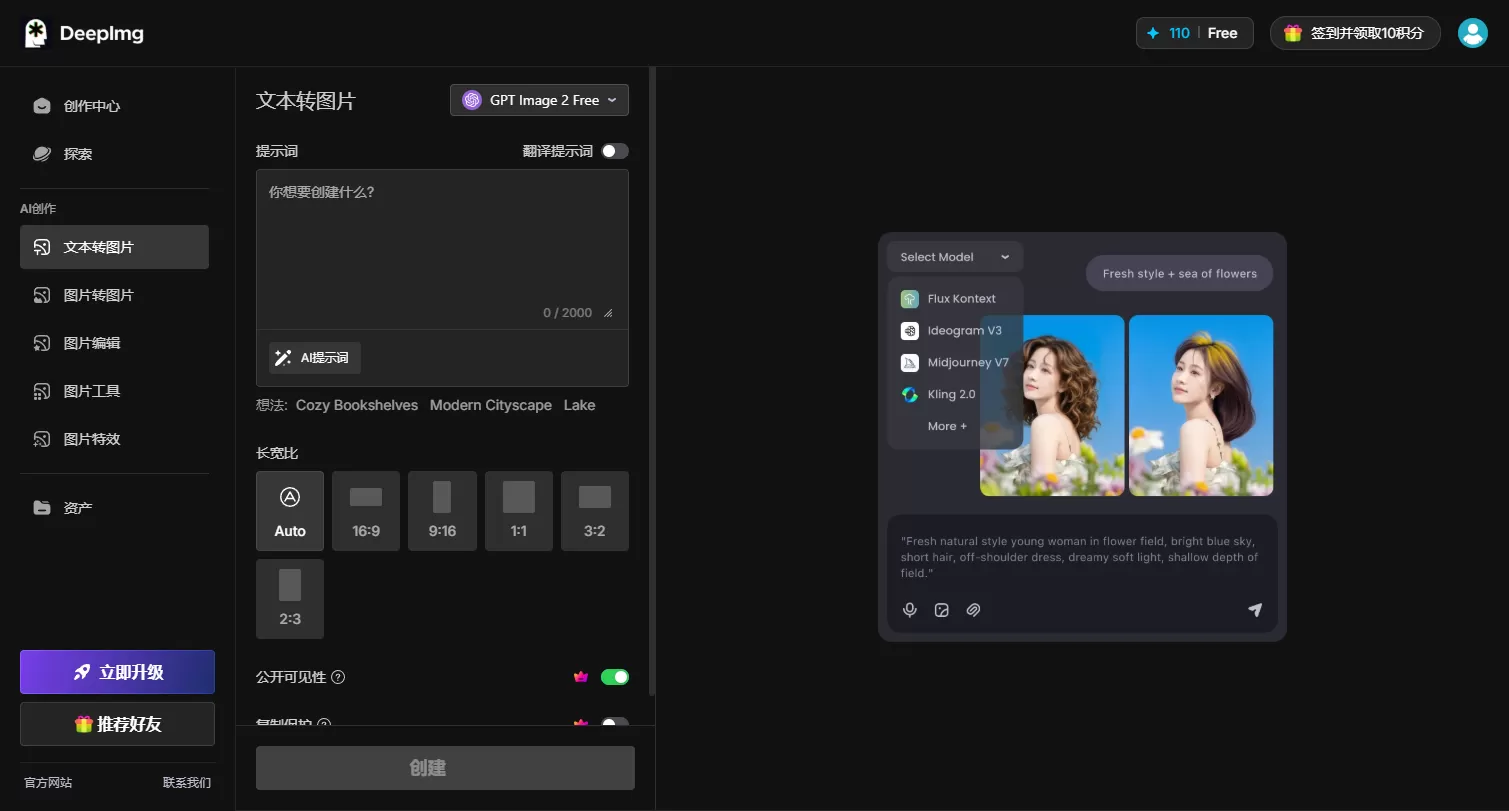Disable the 公开可见性 toggle
1509x811 pixels.
tap(615, 677)
